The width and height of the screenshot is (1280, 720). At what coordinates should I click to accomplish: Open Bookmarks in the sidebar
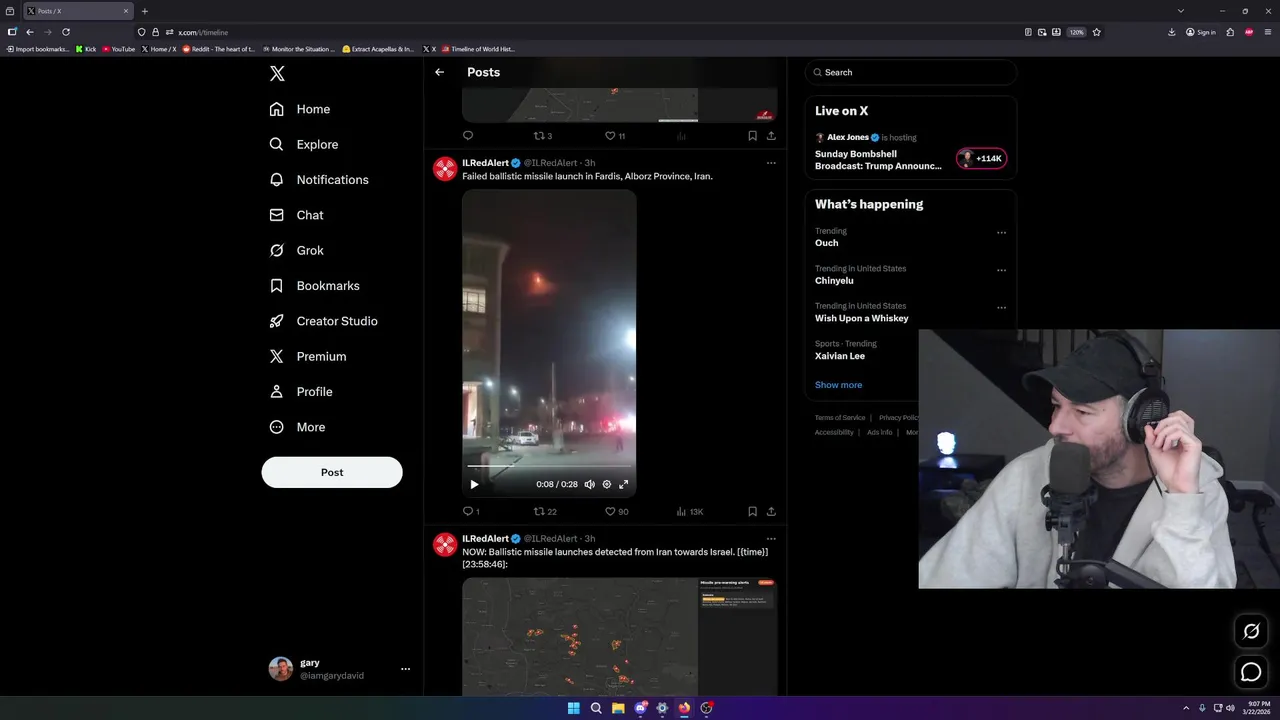pyautogui.click(x=315, y=286)
